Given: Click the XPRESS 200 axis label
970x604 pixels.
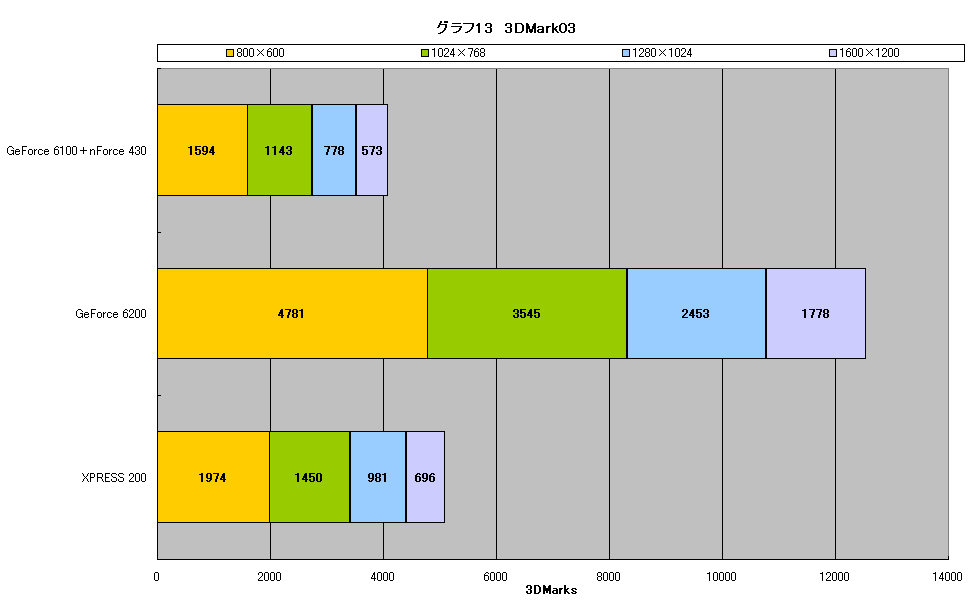Looking at the screenshot, I should coord(114,478).
